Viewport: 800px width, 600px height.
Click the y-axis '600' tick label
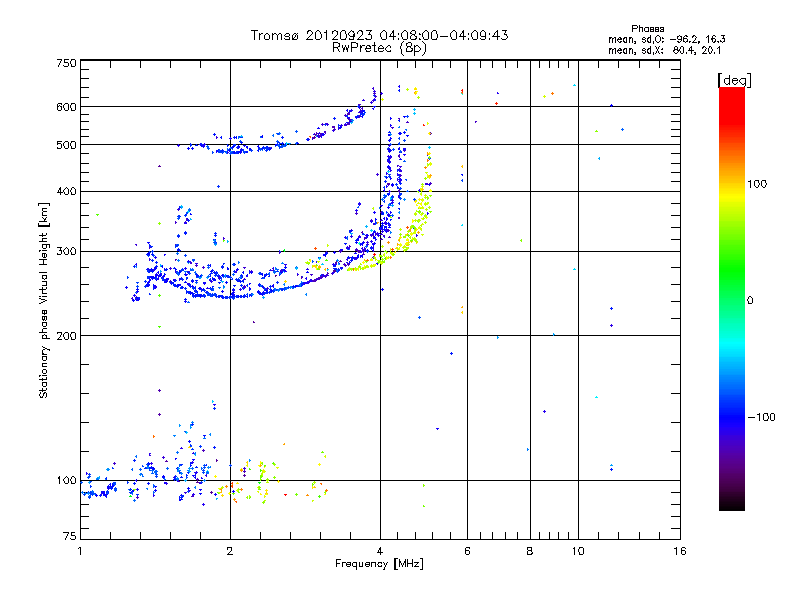(x=66, y=107)
